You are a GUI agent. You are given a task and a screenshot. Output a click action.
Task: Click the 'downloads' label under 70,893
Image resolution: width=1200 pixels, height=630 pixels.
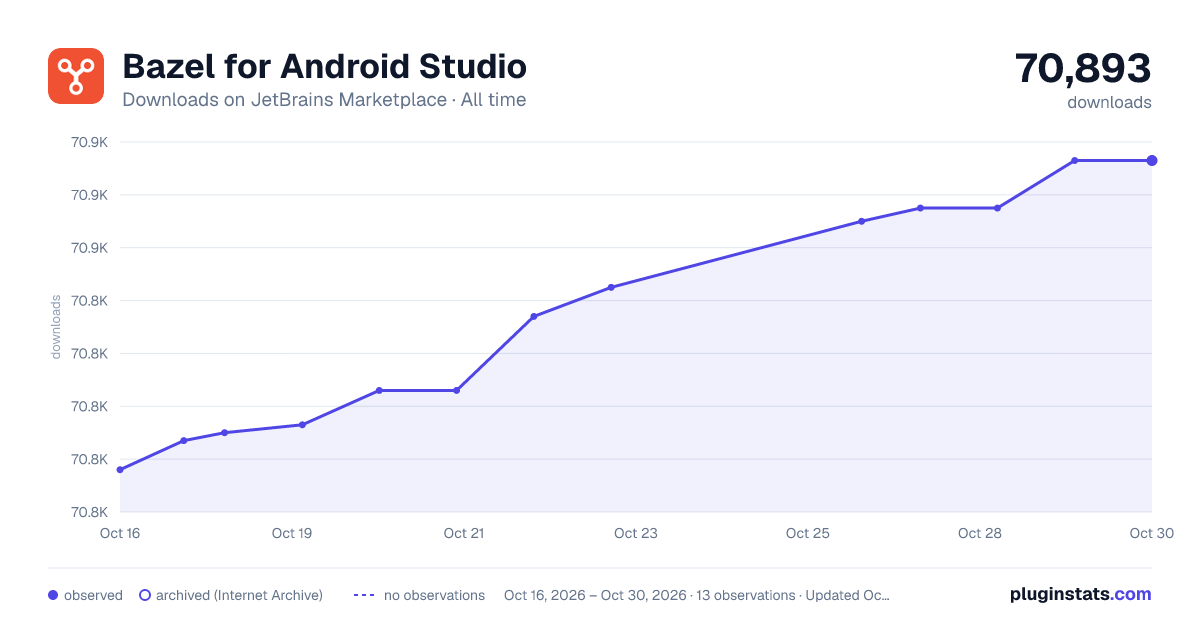pyautogui.click(x=1109, y=102)
